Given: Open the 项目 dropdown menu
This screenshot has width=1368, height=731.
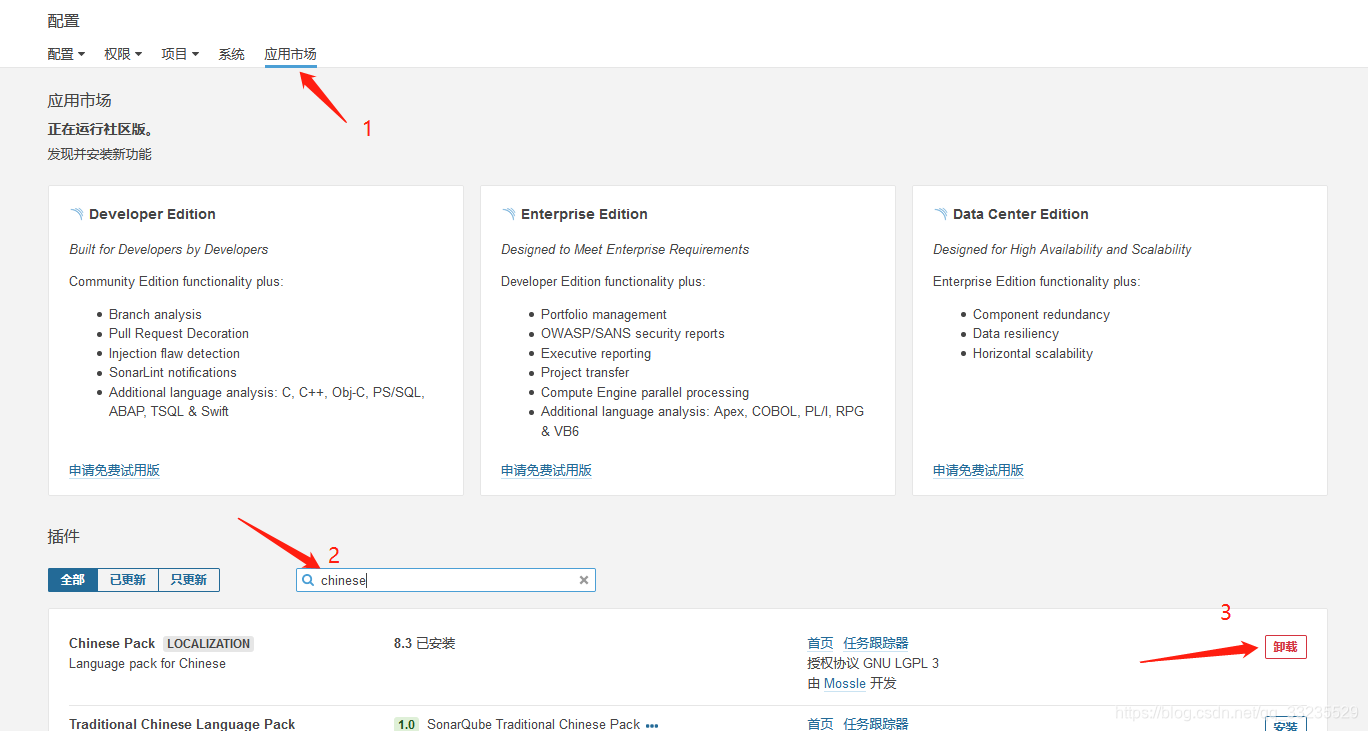Looking at the screenshot, I should point(180,54).
